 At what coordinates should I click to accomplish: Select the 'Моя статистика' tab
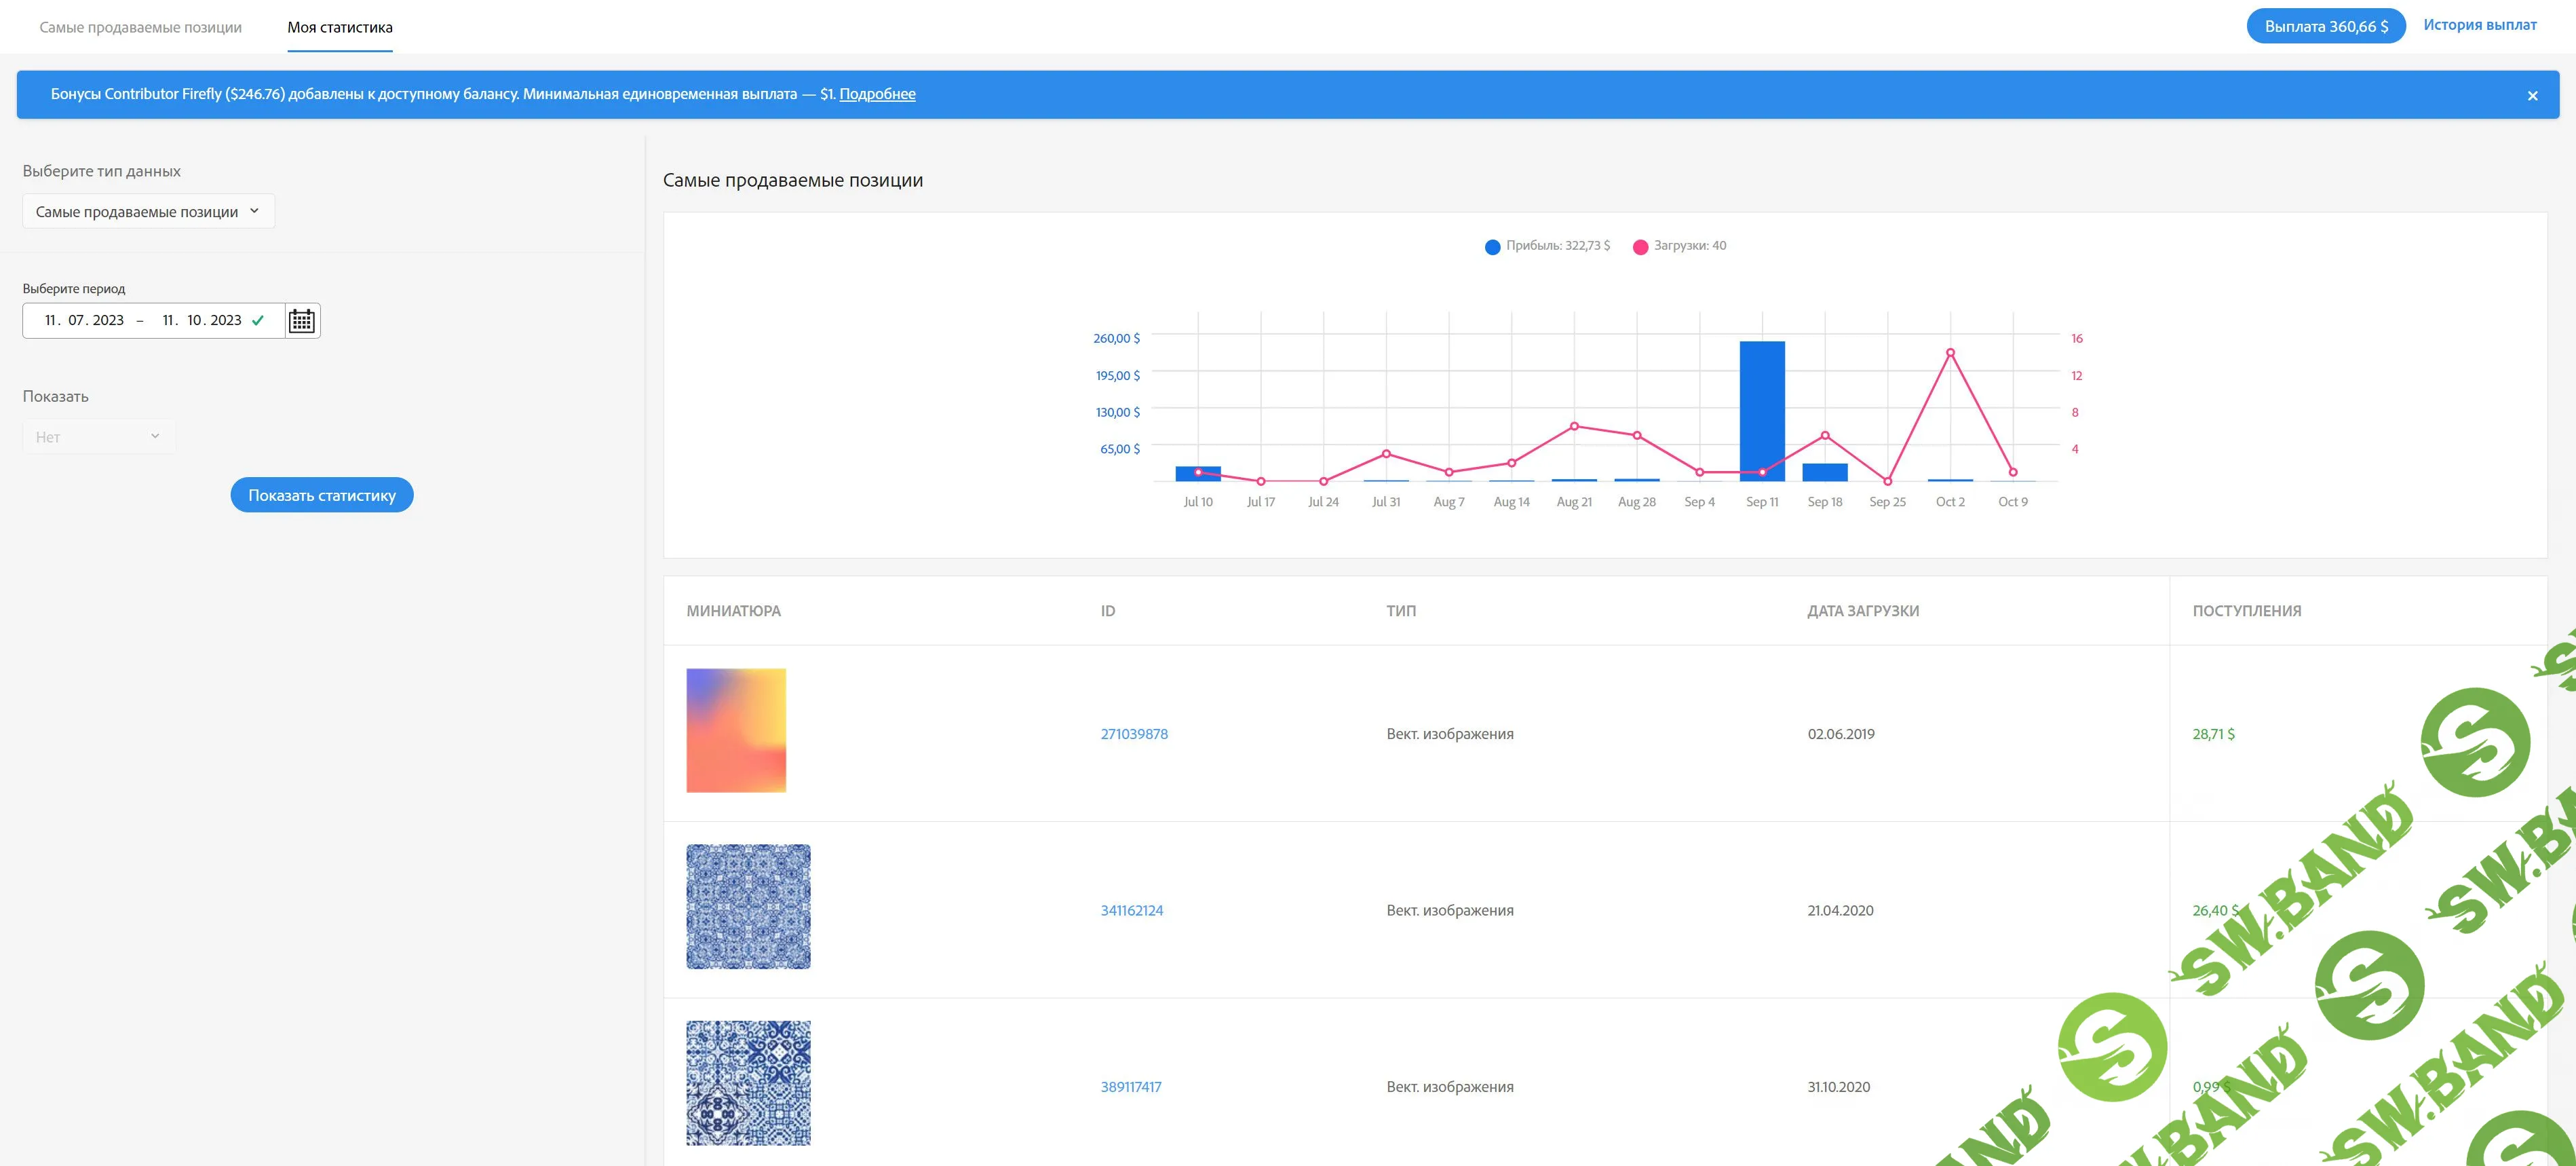pos(339,27)
